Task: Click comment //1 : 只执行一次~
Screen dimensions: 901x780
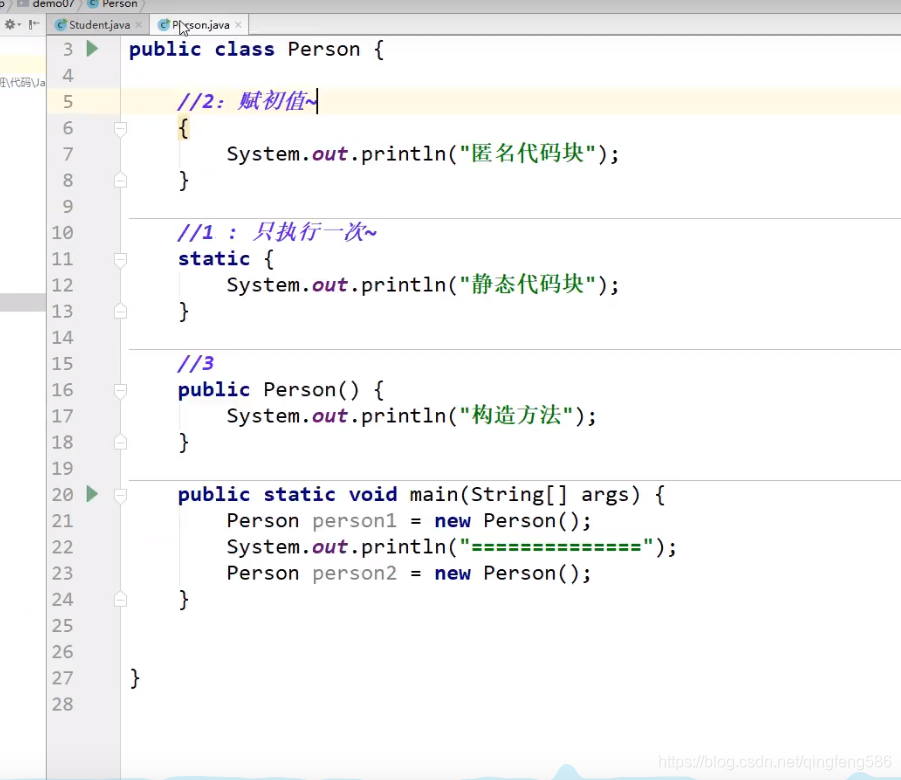Action: pyautogui.click(x=277, y=232)
